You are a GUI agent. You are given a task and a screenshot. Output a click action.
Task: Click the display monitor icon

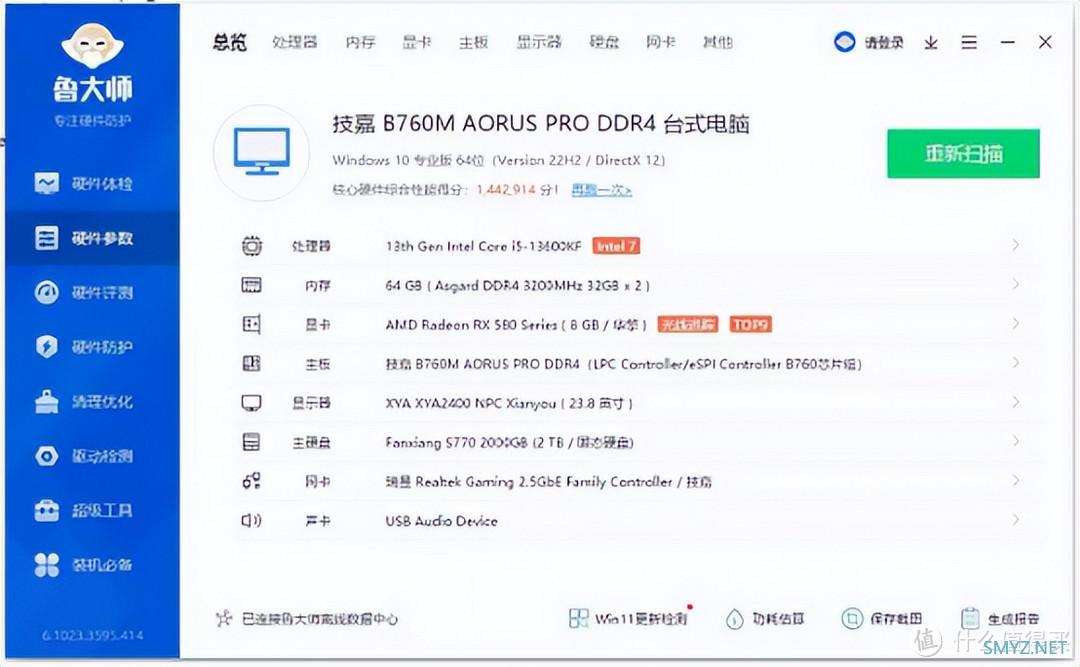click(251, 402)
